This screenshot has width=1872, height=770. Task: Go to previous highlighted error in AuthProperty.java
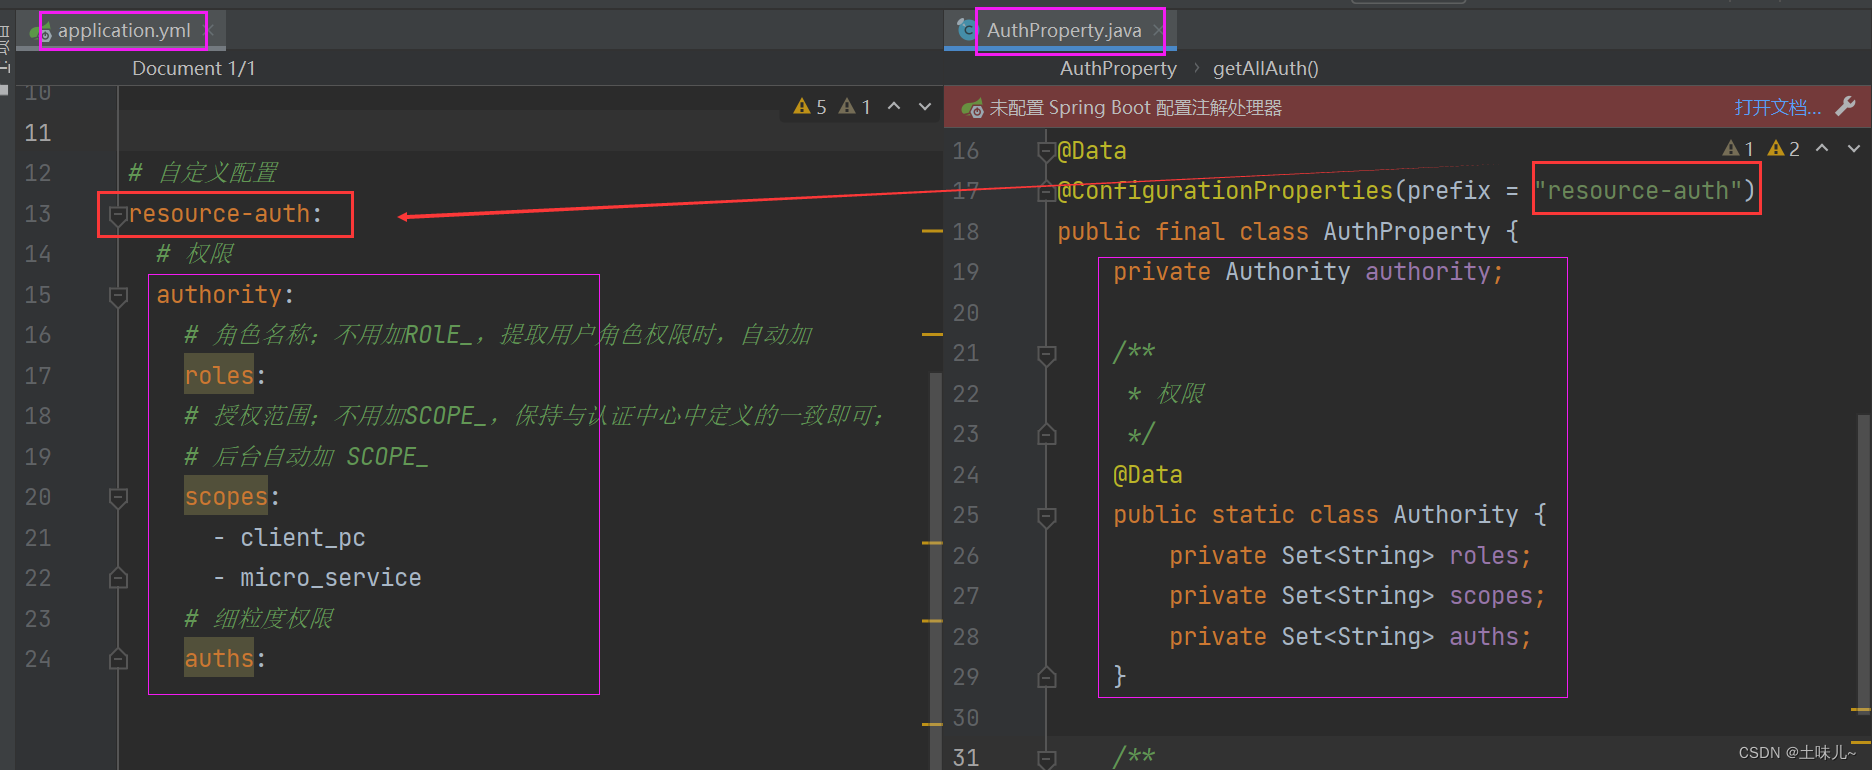click(x=1822, y=148)
